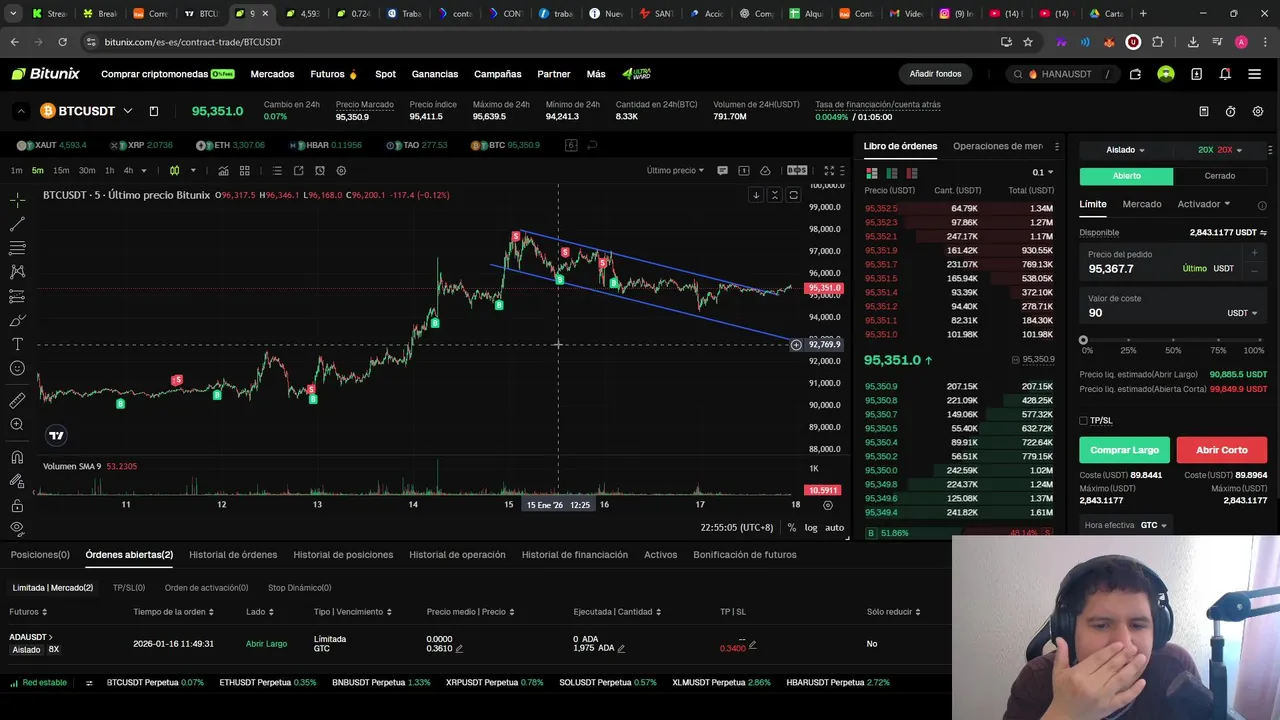The height and width of the screenshot is (720, 1280).
Task: Select the trend line drawing tool
Action: click(x=17, y=224)
